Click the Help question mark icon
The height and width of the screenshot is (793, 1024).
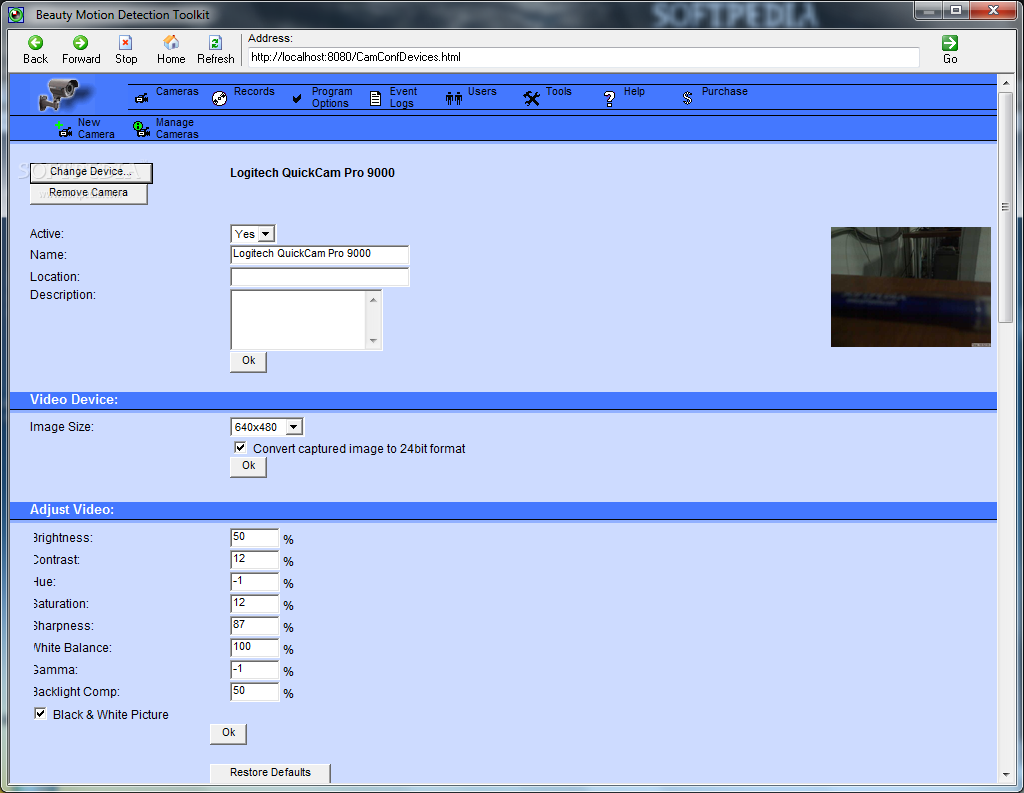click(609, 99)
